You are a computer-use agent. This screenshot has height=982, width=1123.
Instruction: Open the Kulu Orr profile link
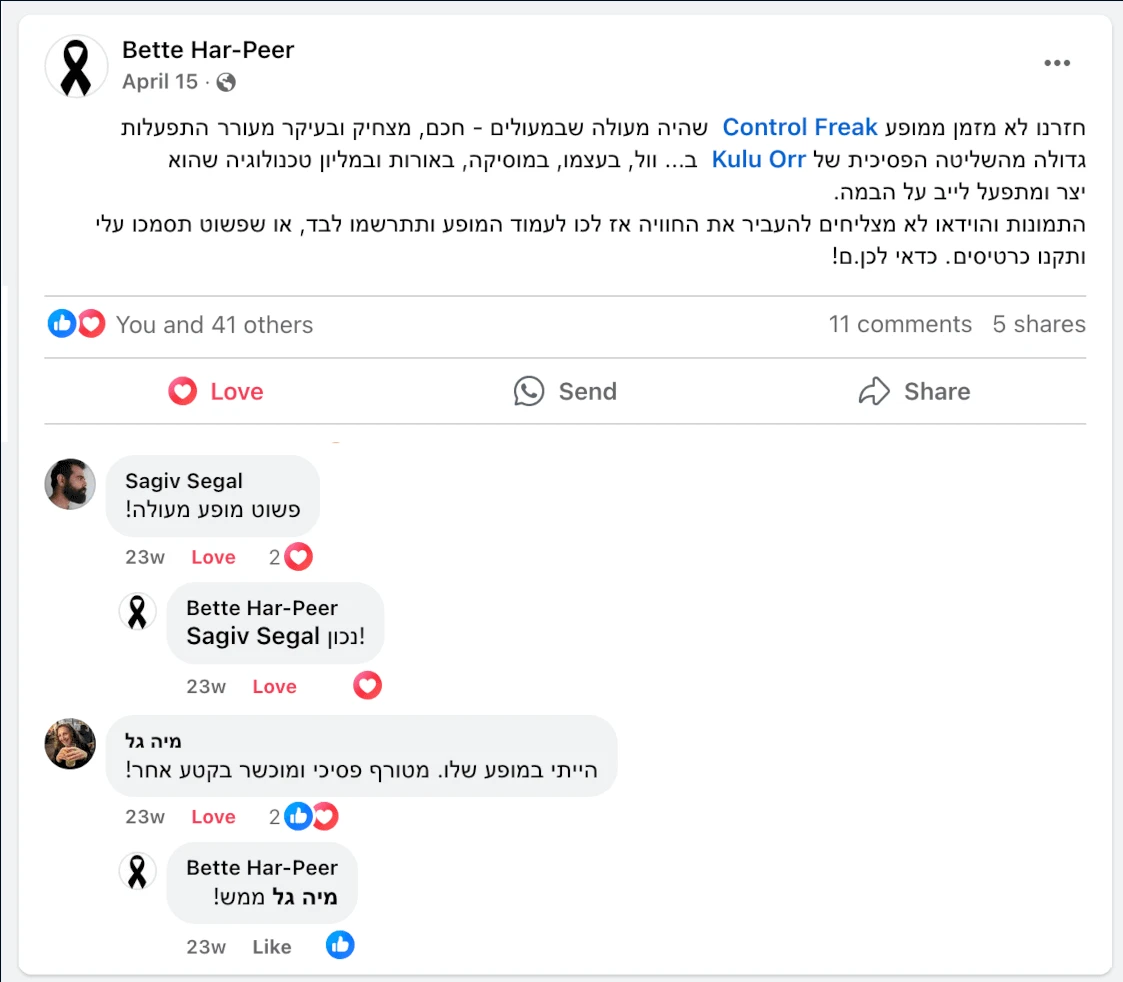758,159
